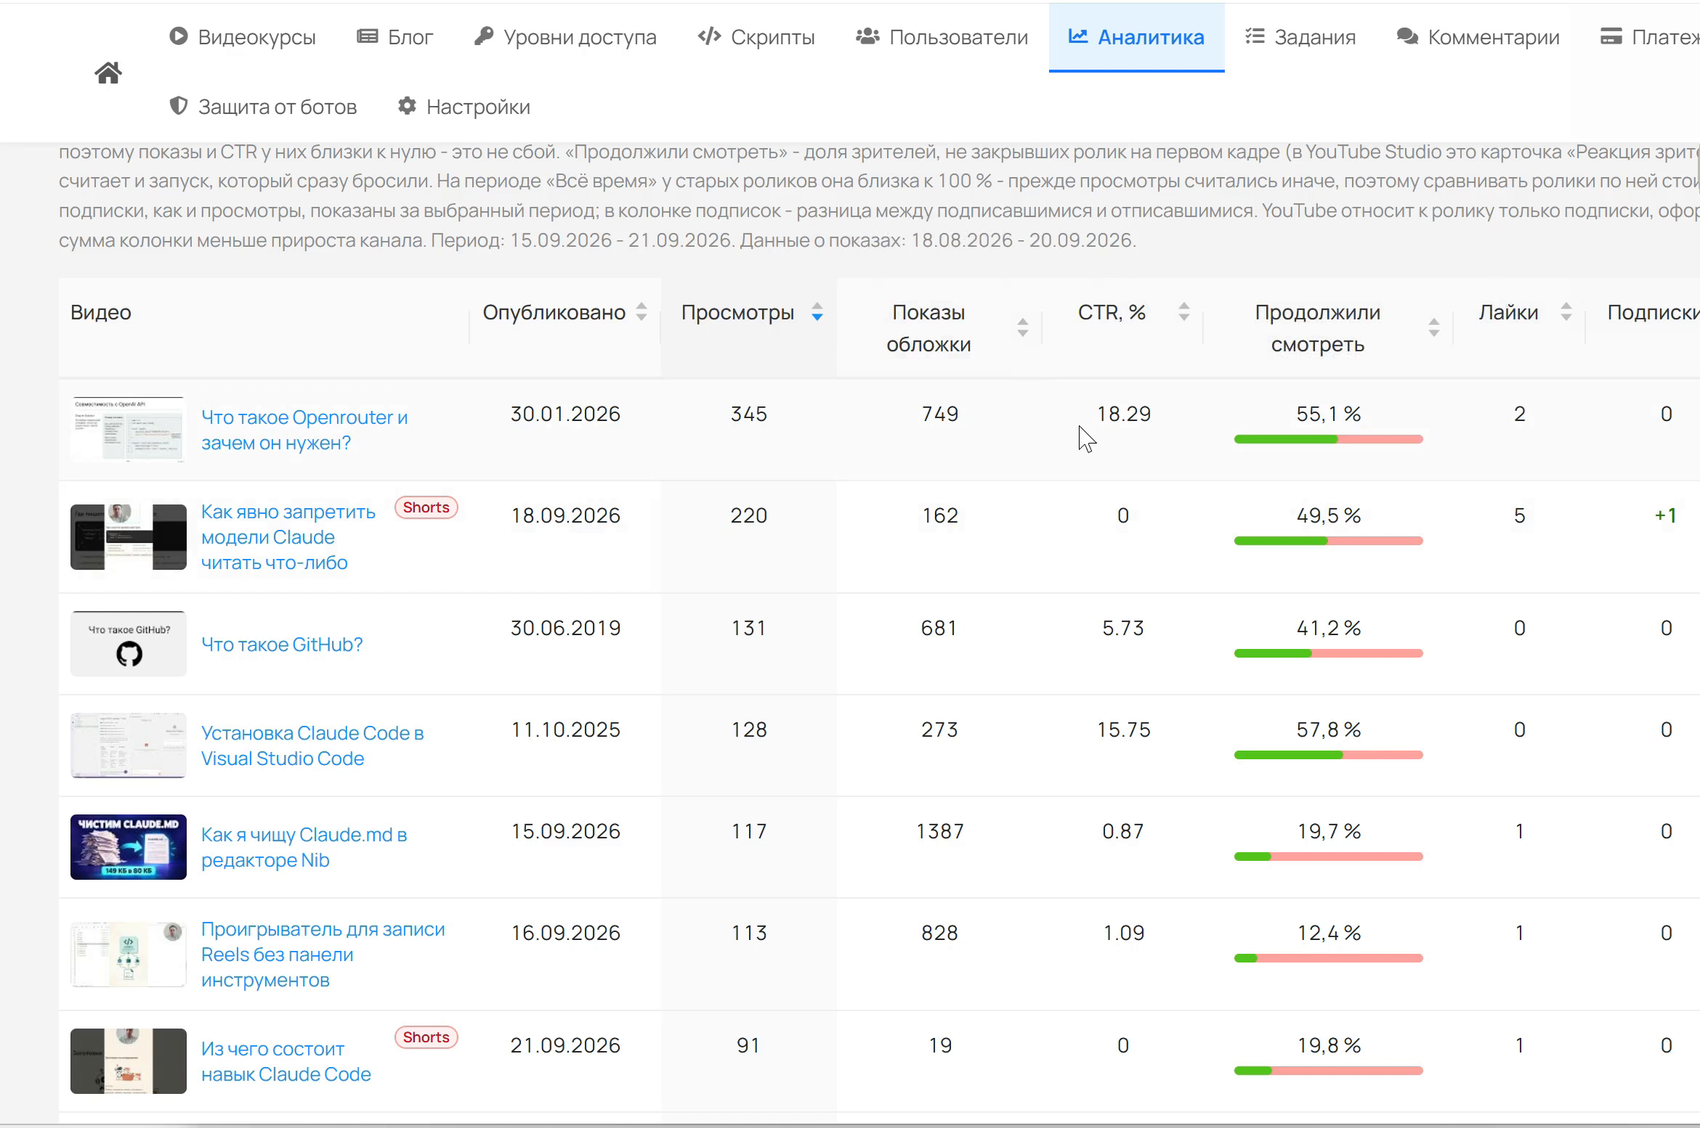1700x1128 pixels.
Task: Click the 55,1 % retention progress bar
Action: pyautogui.click(x=1328, y=439)
